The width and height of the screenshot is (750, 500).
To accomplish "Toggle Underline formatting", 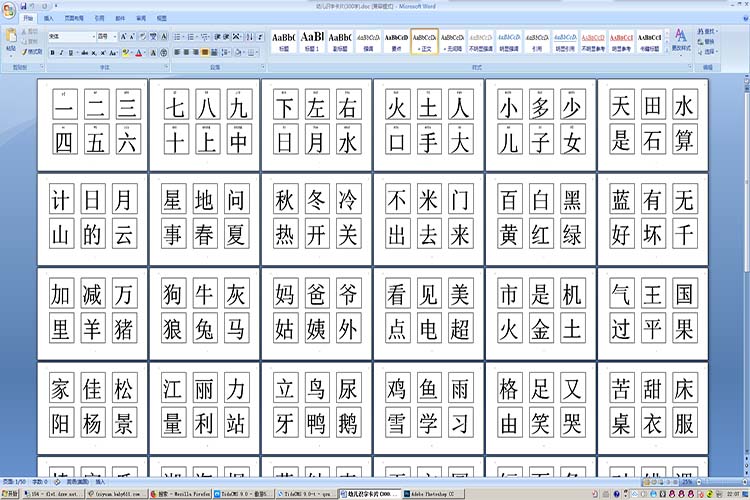I will click(71, 53).
